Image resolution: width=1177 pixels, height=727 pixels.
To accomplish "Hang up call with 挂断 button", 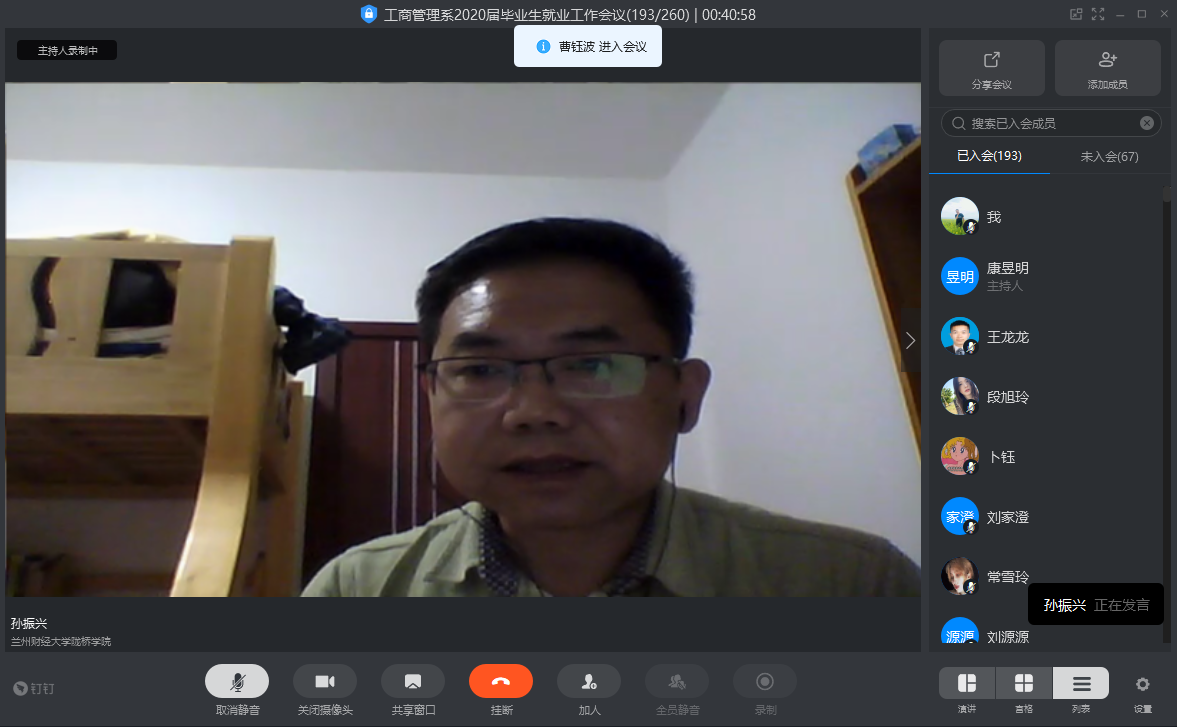I will (x=501, y=681).
